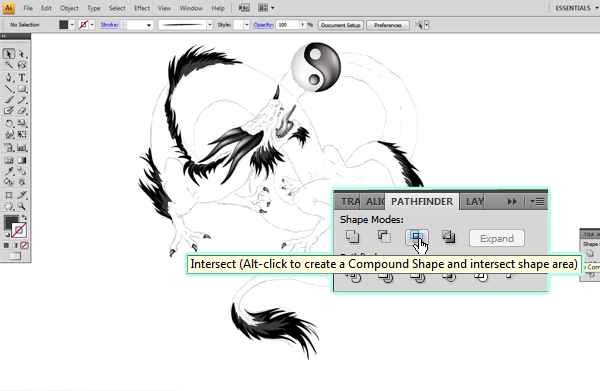
Task: Select the Paintbrush tool
Action: pyautogui.click(x=9, y=100)
